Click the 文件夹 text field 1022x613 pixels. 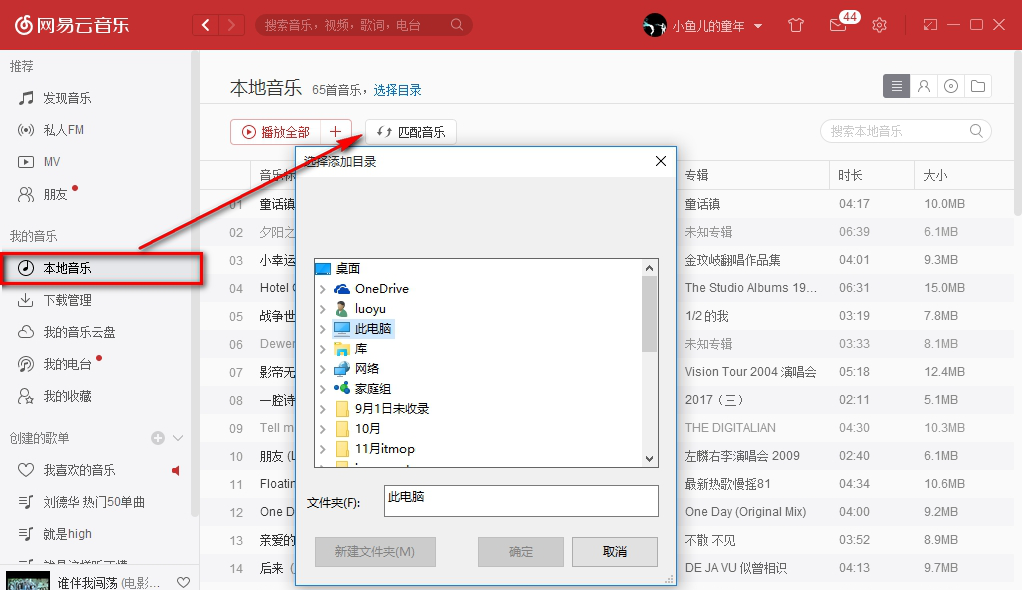[x=521, y=501]
